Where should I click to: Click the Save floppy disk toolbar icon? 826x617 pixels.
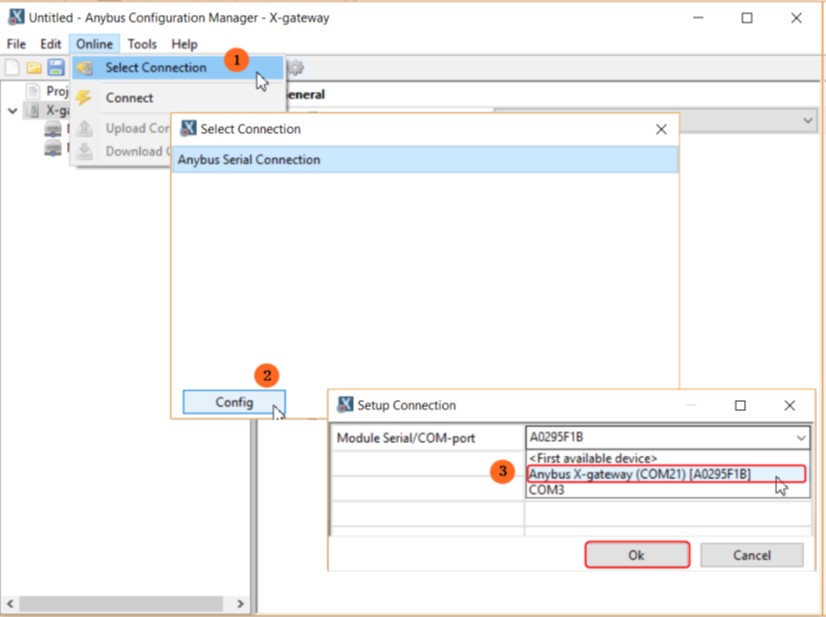pyautogui.click(x=56, y=67)
